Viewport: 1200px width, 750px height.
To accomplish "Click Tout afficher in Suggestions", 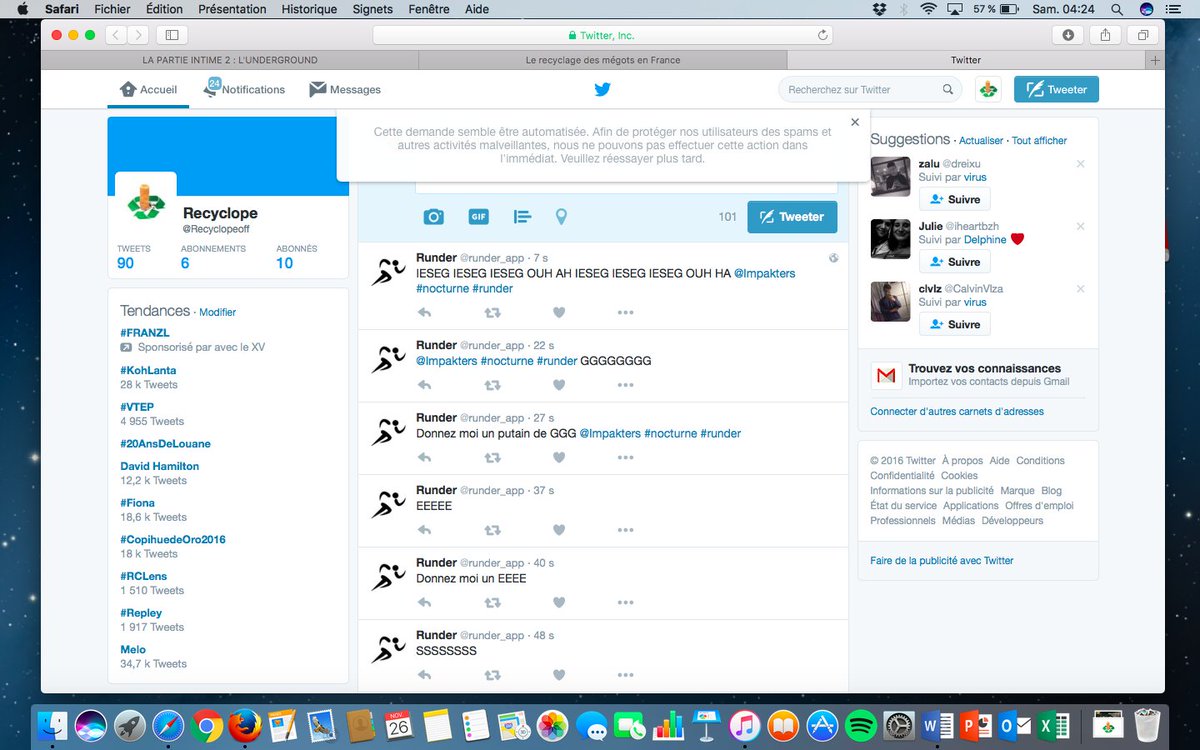I will [1039, 141].
